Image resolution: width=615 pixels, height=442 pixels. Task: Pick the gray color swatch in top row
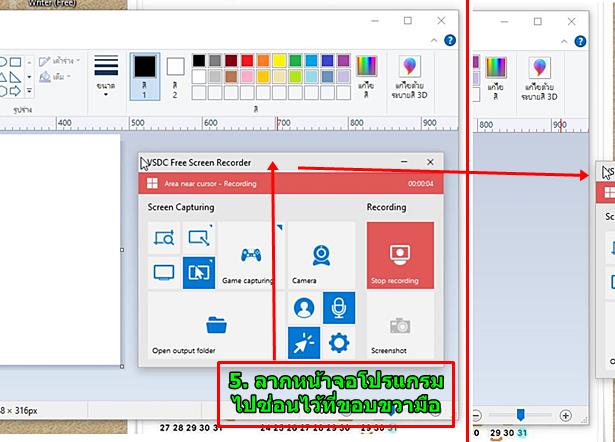tap(215, 60)
